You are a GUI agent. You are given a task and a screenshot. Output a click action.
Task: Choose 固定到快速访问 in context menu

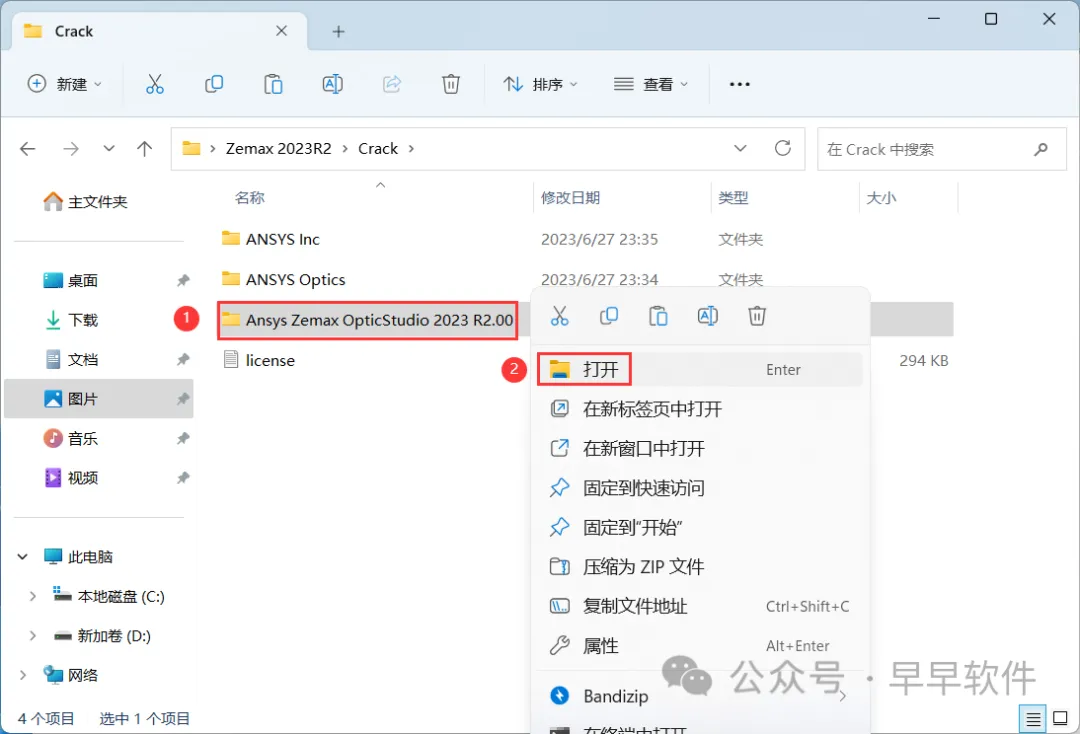[x=700, y=488]
